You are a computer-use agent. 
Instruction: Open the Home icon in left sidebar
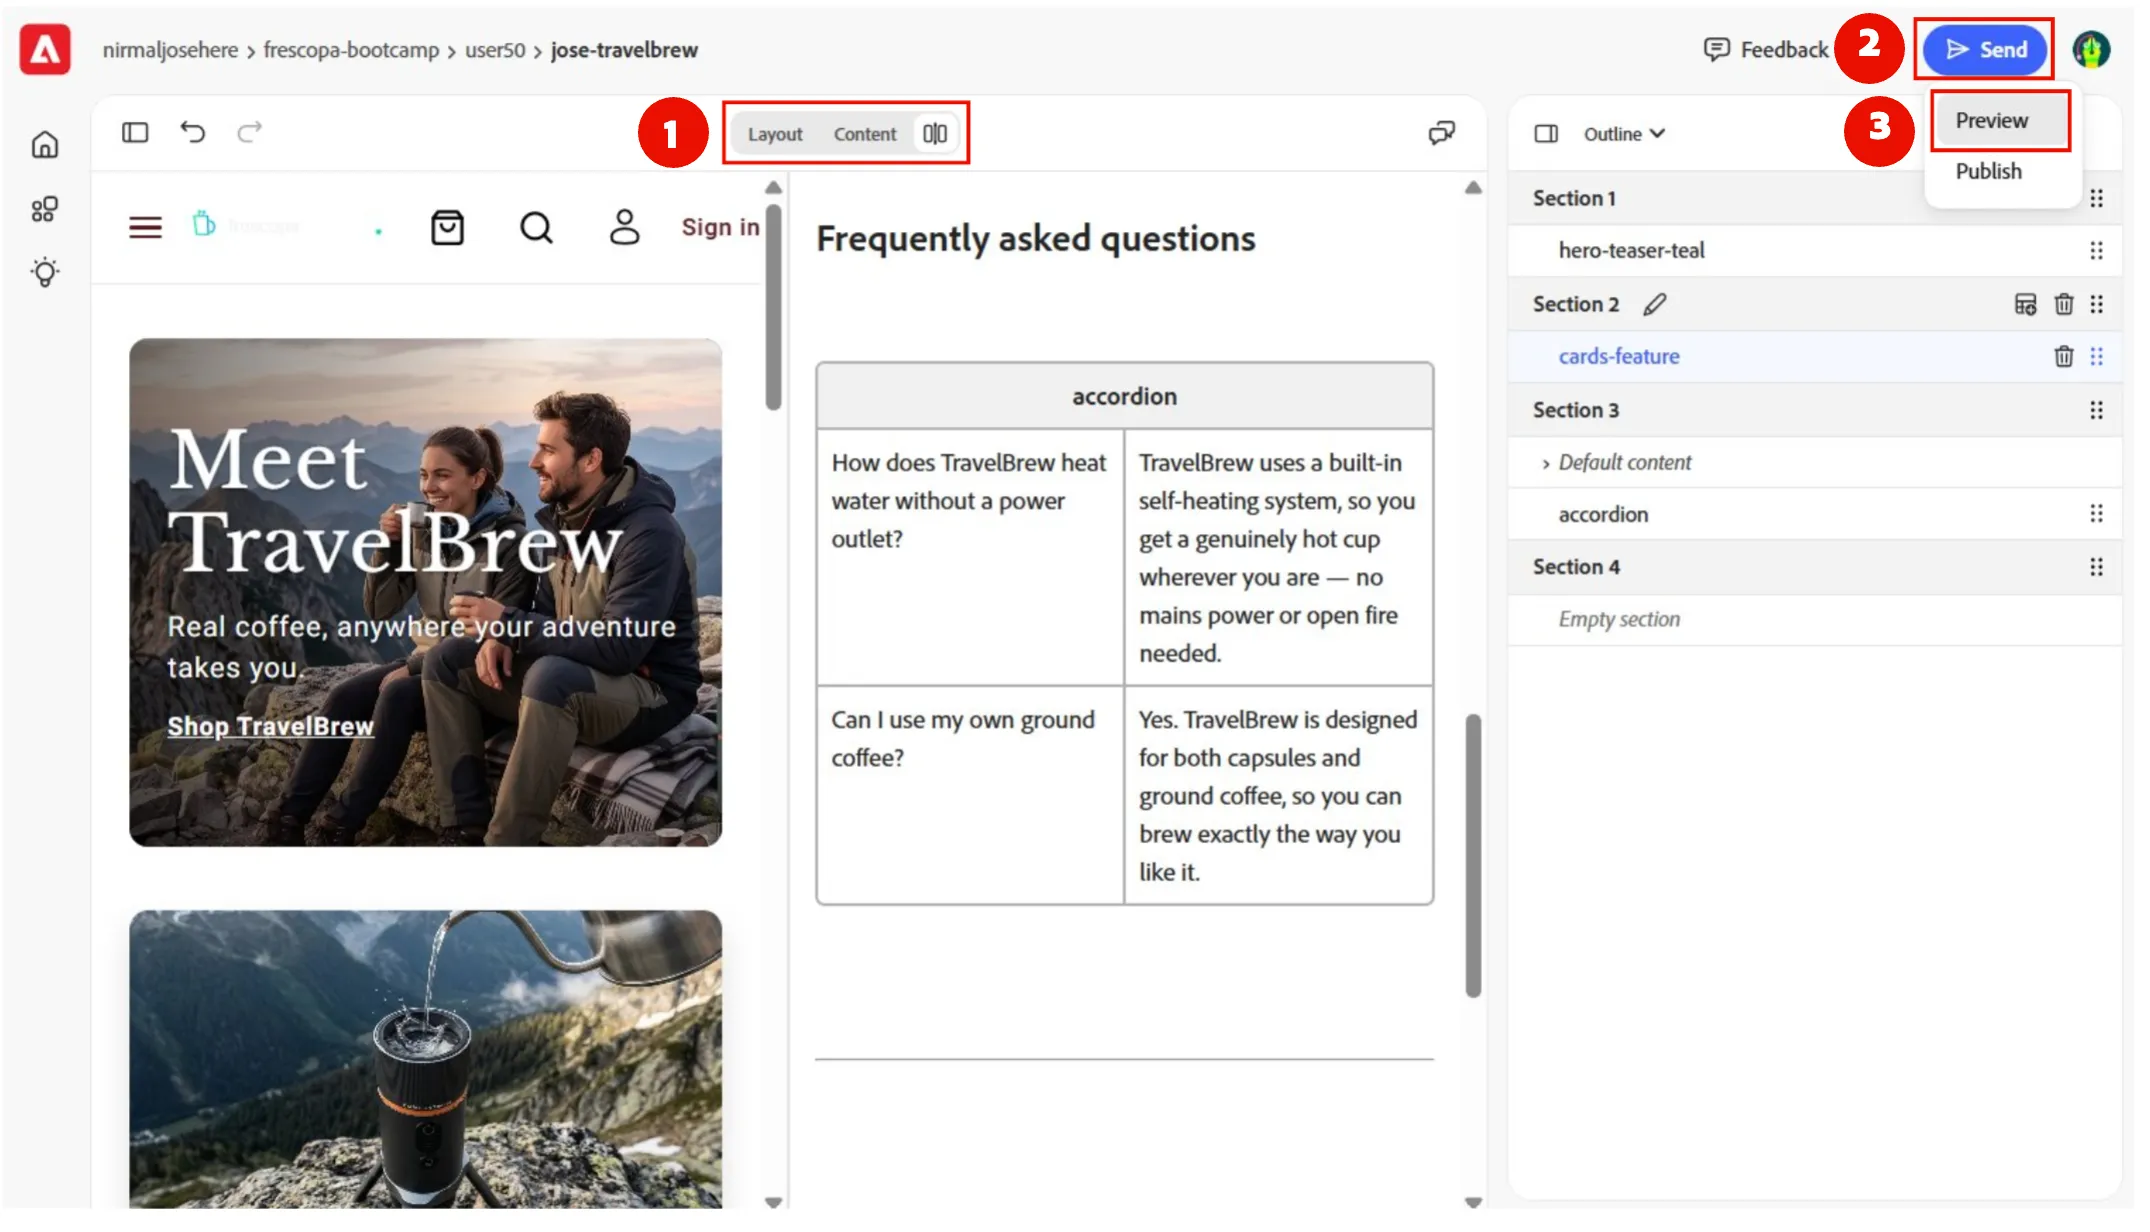(x=45, y=146)
